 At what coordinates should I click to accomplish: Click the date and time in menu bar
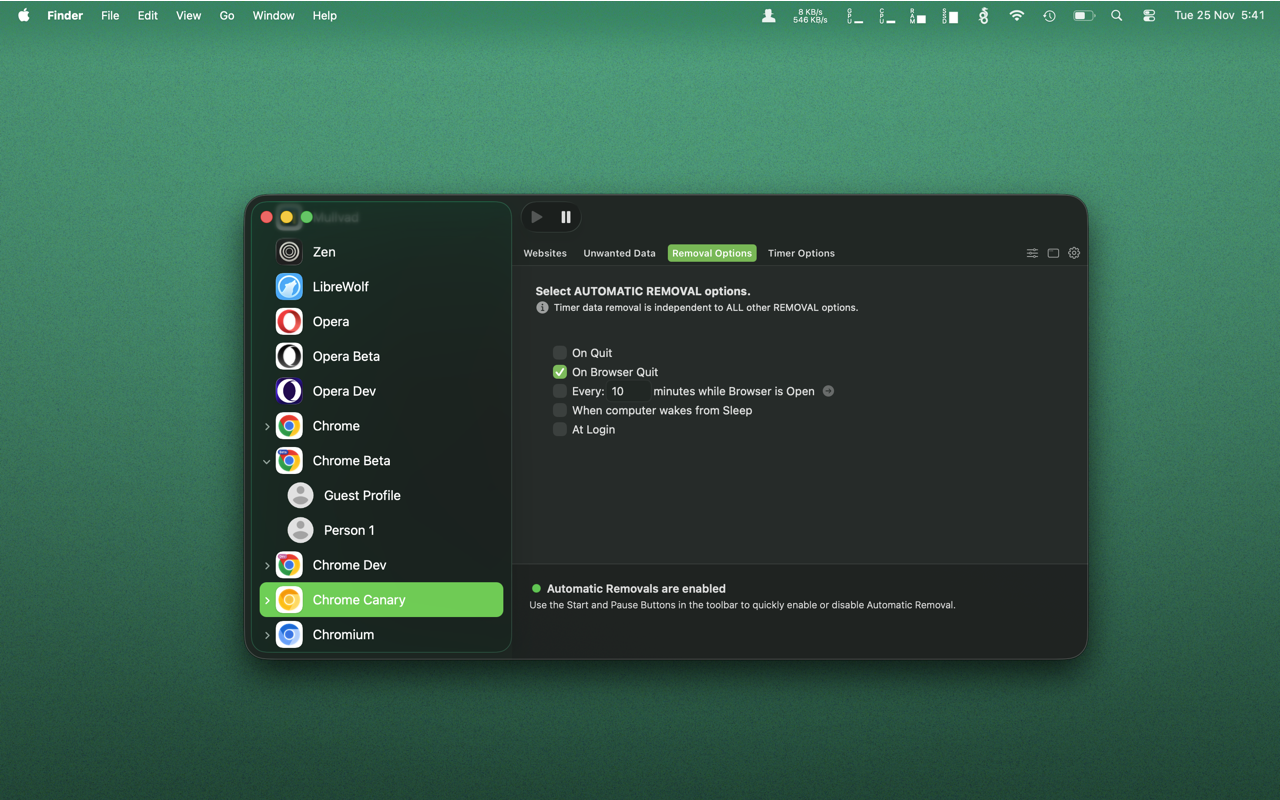1219,16
